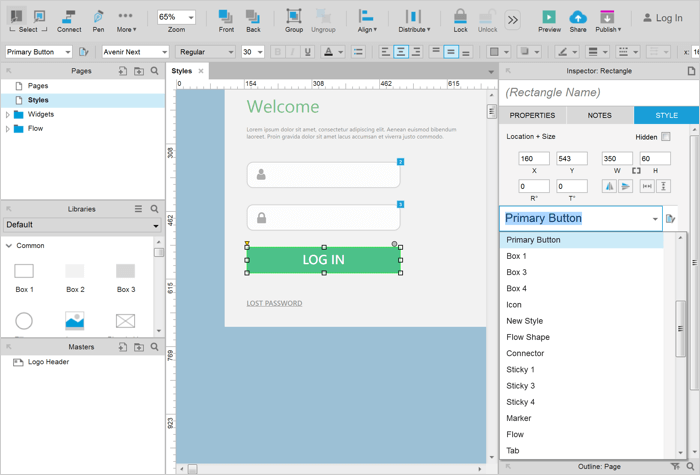Image resolution: width=700 pixels, height=475 pixels.
Task: Toggle italic text formatting
Action: click(292, 52)
